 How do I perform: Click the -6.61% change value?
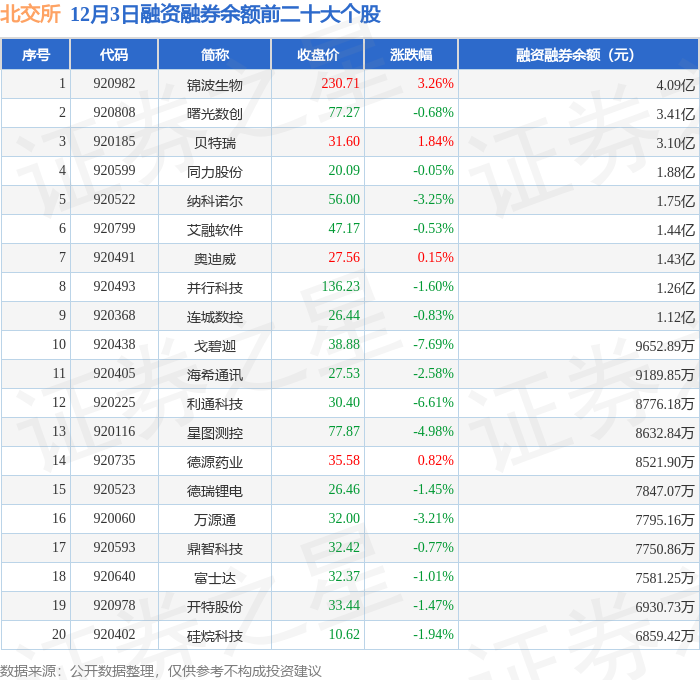click(433, 403)
